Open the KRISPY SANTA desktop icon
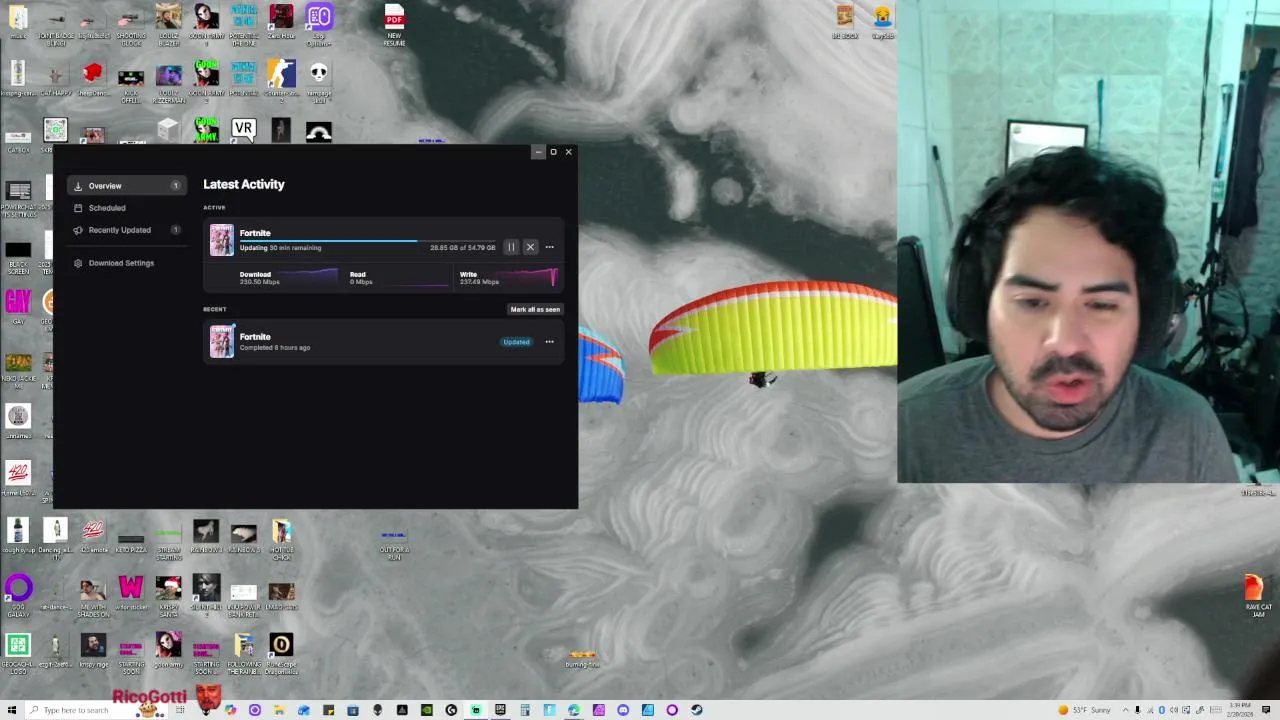This screenshot has width=1280, height=720. point(168,596)
